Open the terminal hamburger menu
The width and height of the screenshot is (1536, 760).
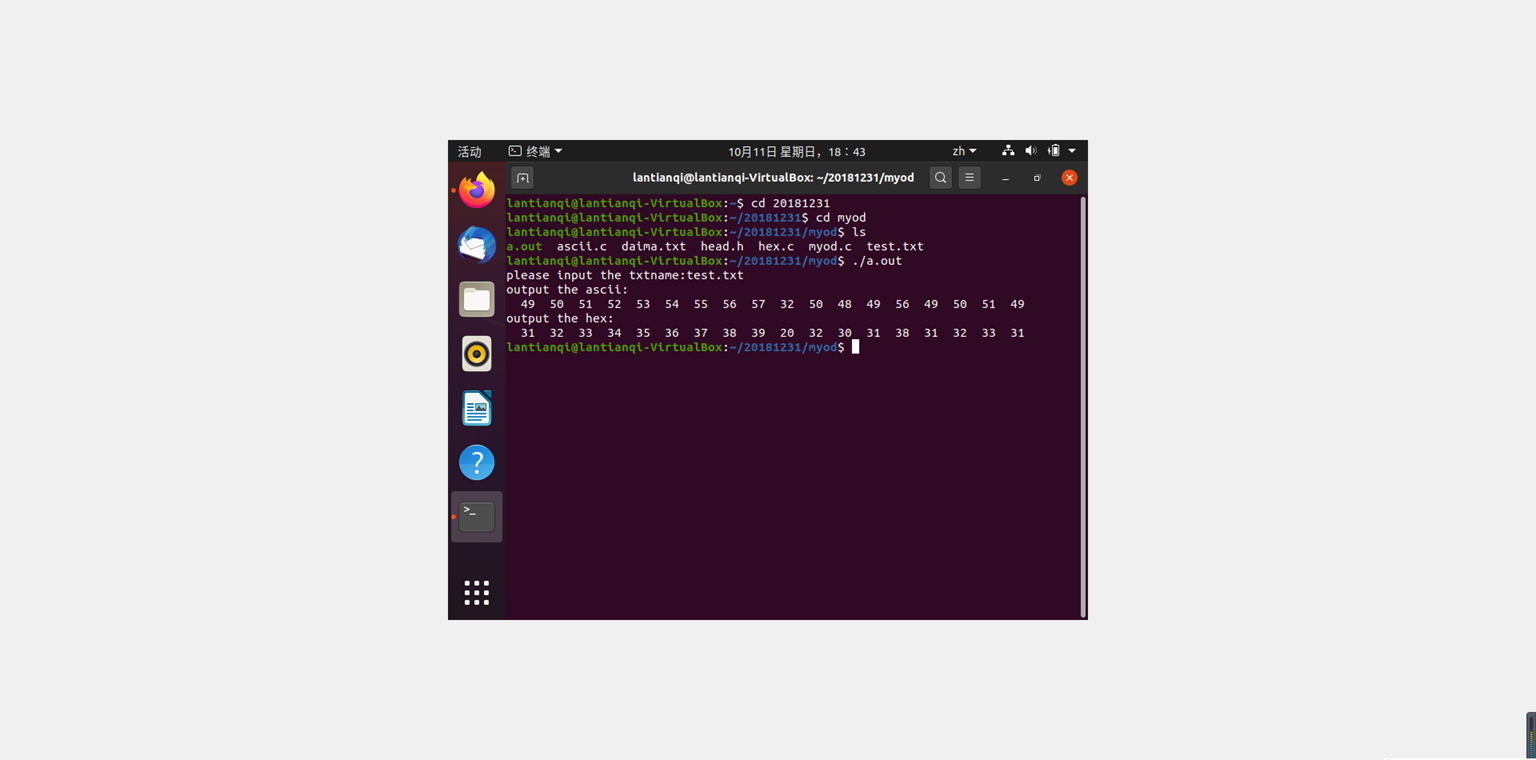pos(969,178)
